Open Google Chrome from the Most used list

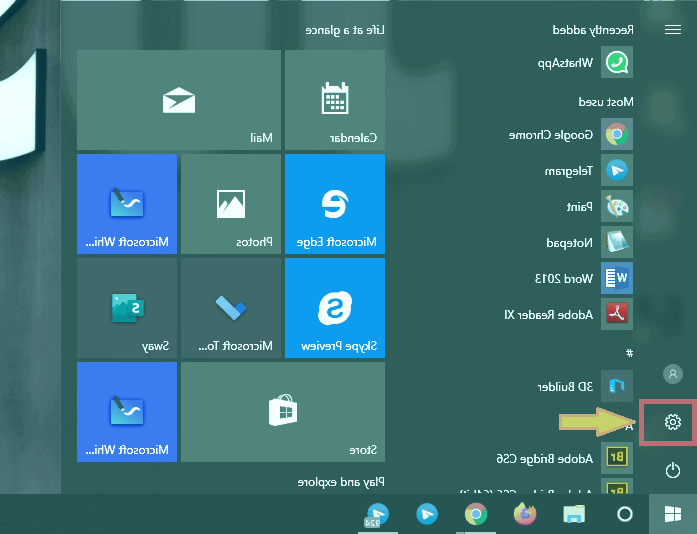pyautogui.click(x=571, y=134)
